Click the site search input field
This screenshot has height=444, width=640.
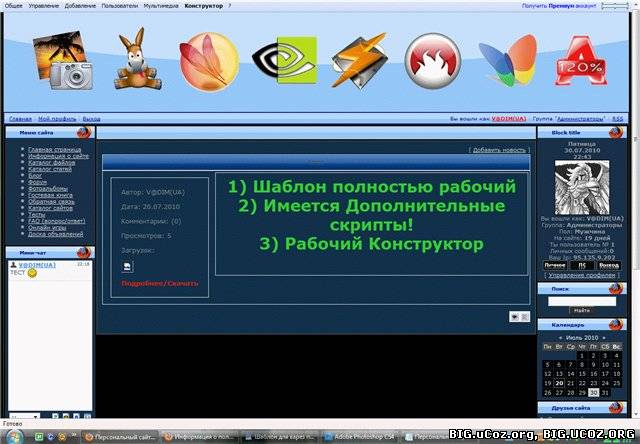(x=582, y=301)
